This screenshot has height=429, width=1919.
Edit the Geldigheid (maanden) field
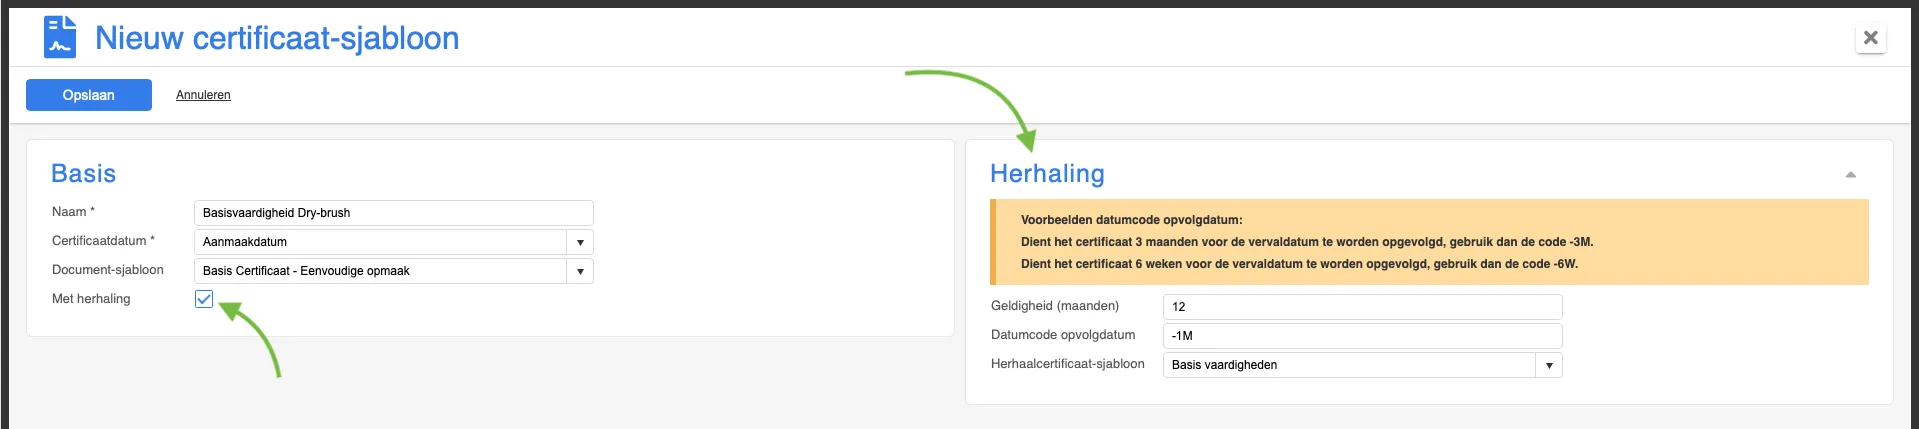[x=1362, y=307]
